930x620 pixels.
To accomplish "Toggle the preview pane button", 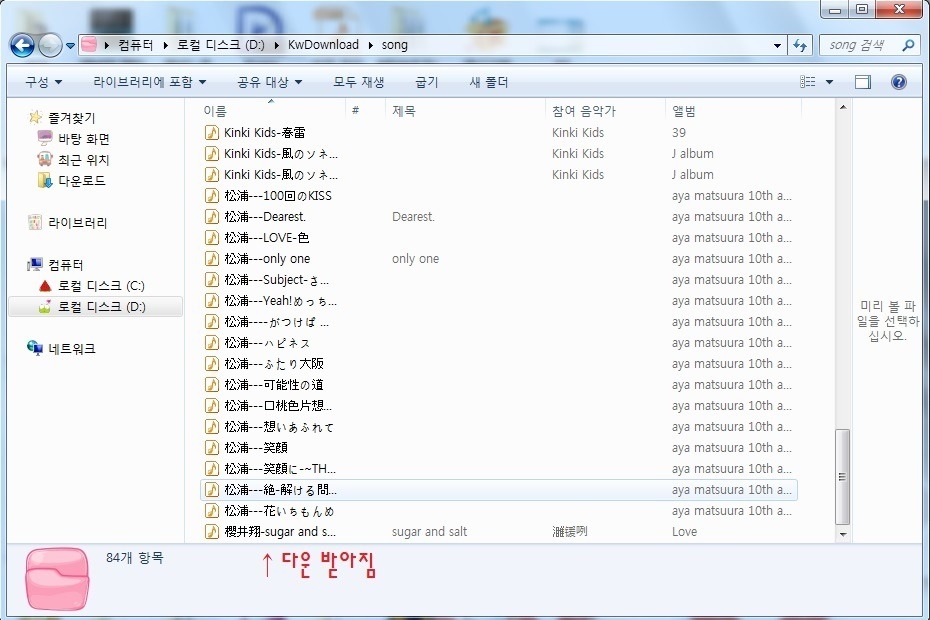I will pos(863,82).
